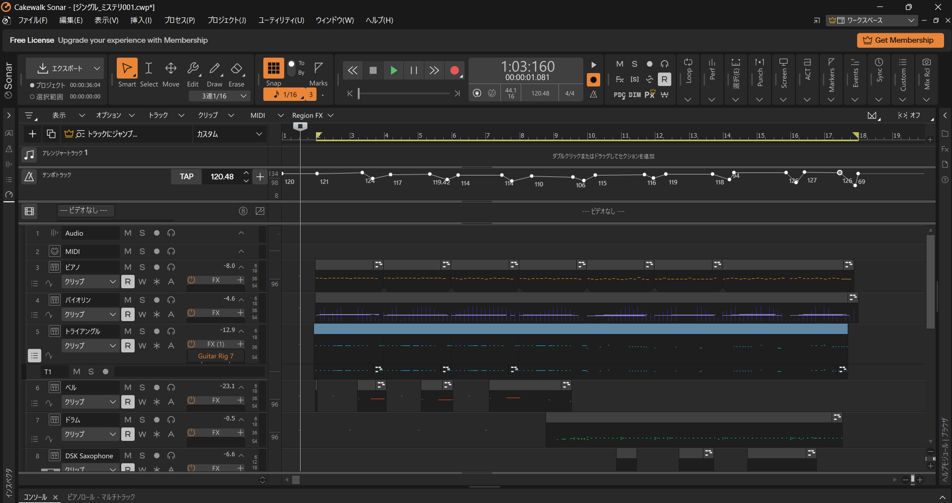Select the Smart tool

[126, 70]
